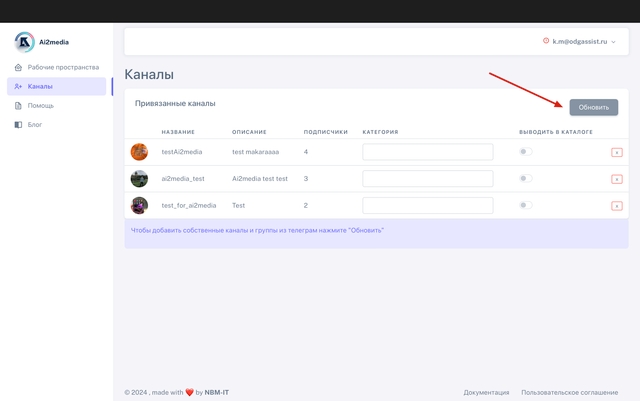This screenshot has height=401, width=640.
Task: Go to Помощь menu item
Action: (x=41, y=105)
